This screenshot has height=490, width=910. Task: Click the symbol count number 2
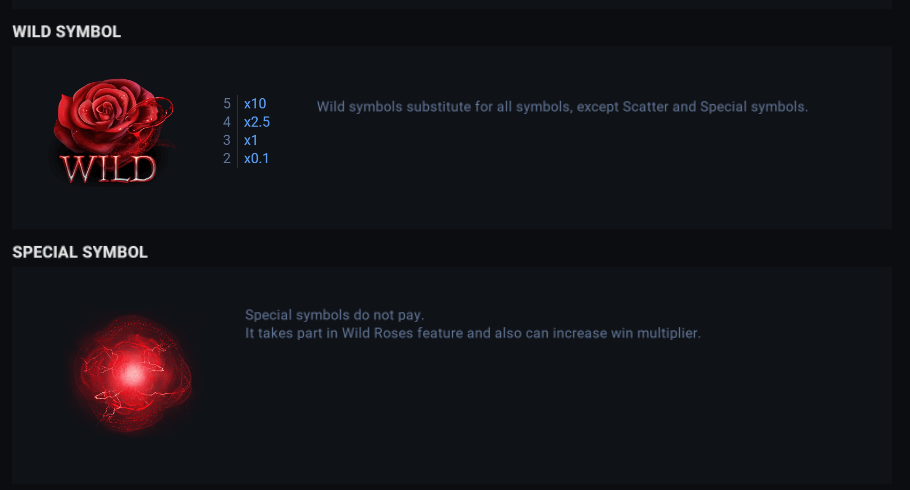pos(227,158)
